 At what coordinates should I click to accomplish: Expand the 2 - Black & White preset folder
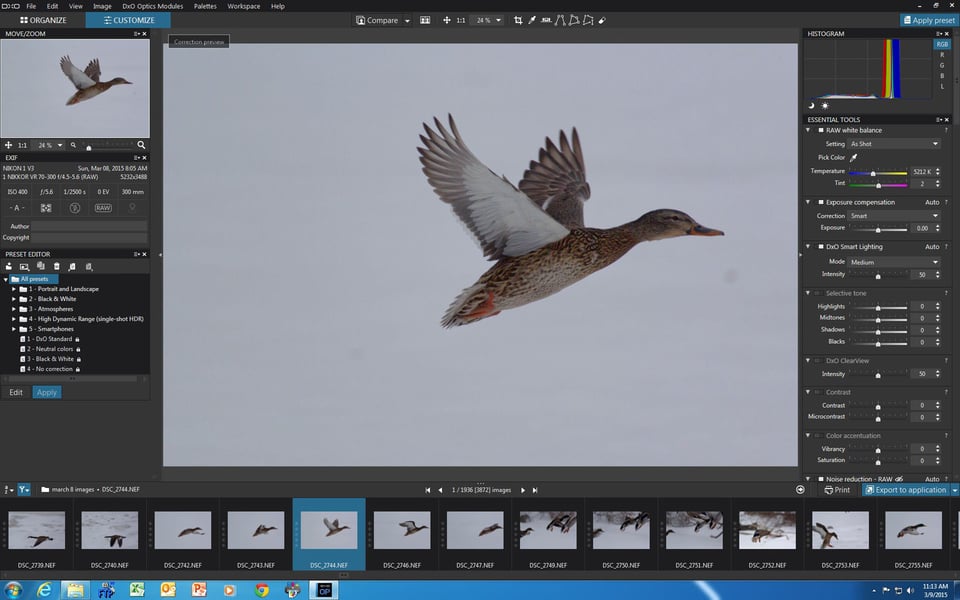point(14,299)
